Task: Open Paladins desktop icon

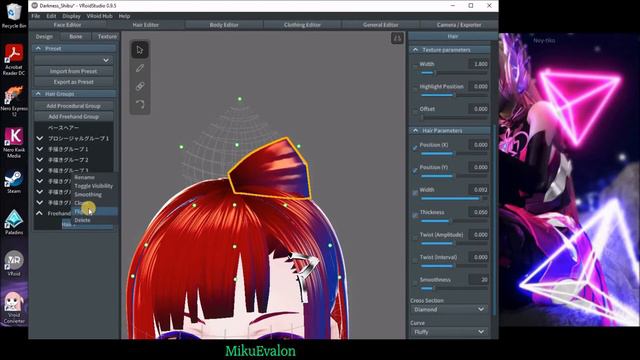Action: pyautogui.click(x=14, y=222)
